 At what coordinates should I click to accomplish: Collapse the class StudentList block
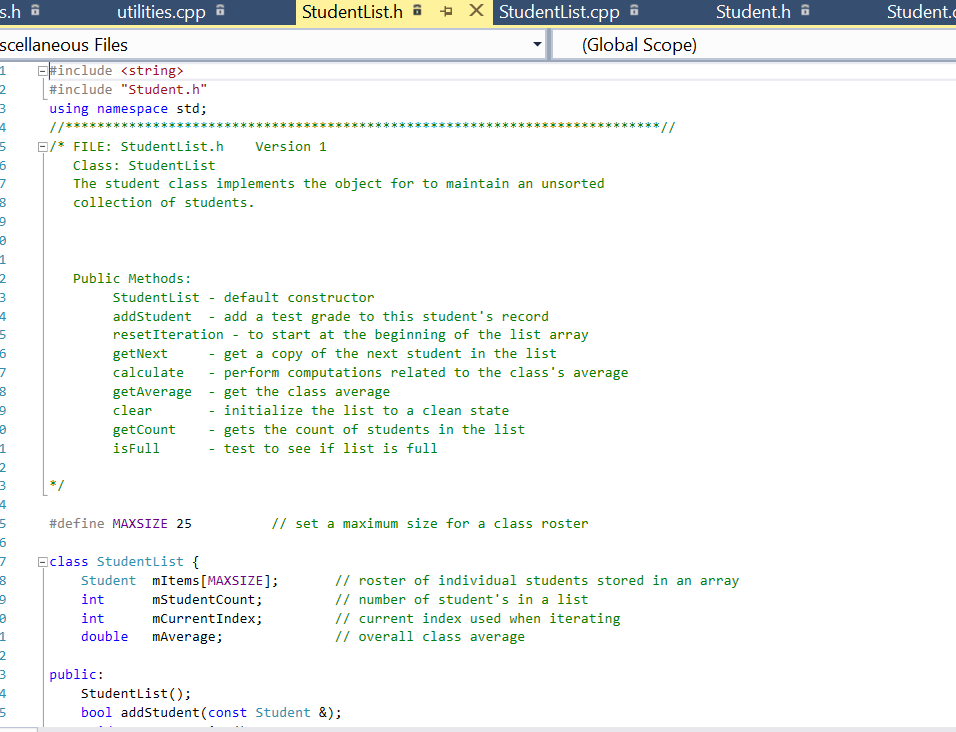(x=42, y=562)
